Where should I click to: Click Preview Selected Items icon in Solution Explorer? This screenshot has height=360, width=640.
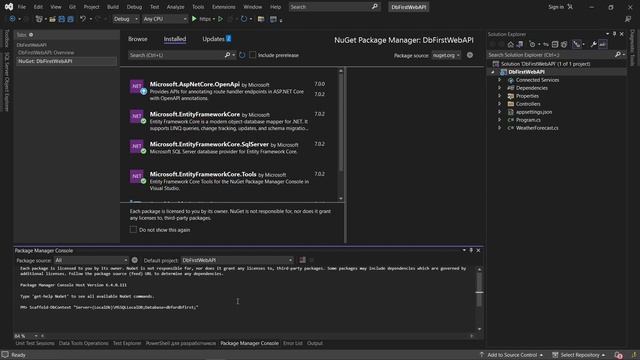602,44
